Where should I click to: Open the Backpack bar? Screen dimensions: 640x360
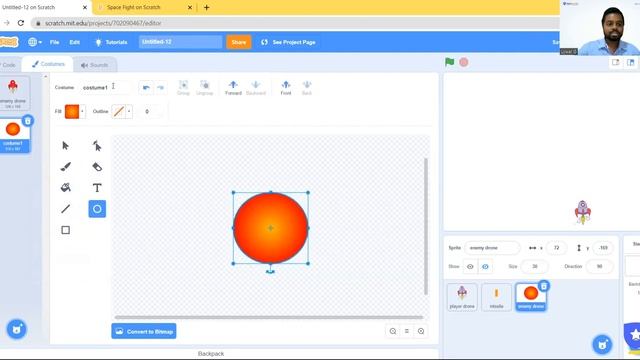point(211,354)
